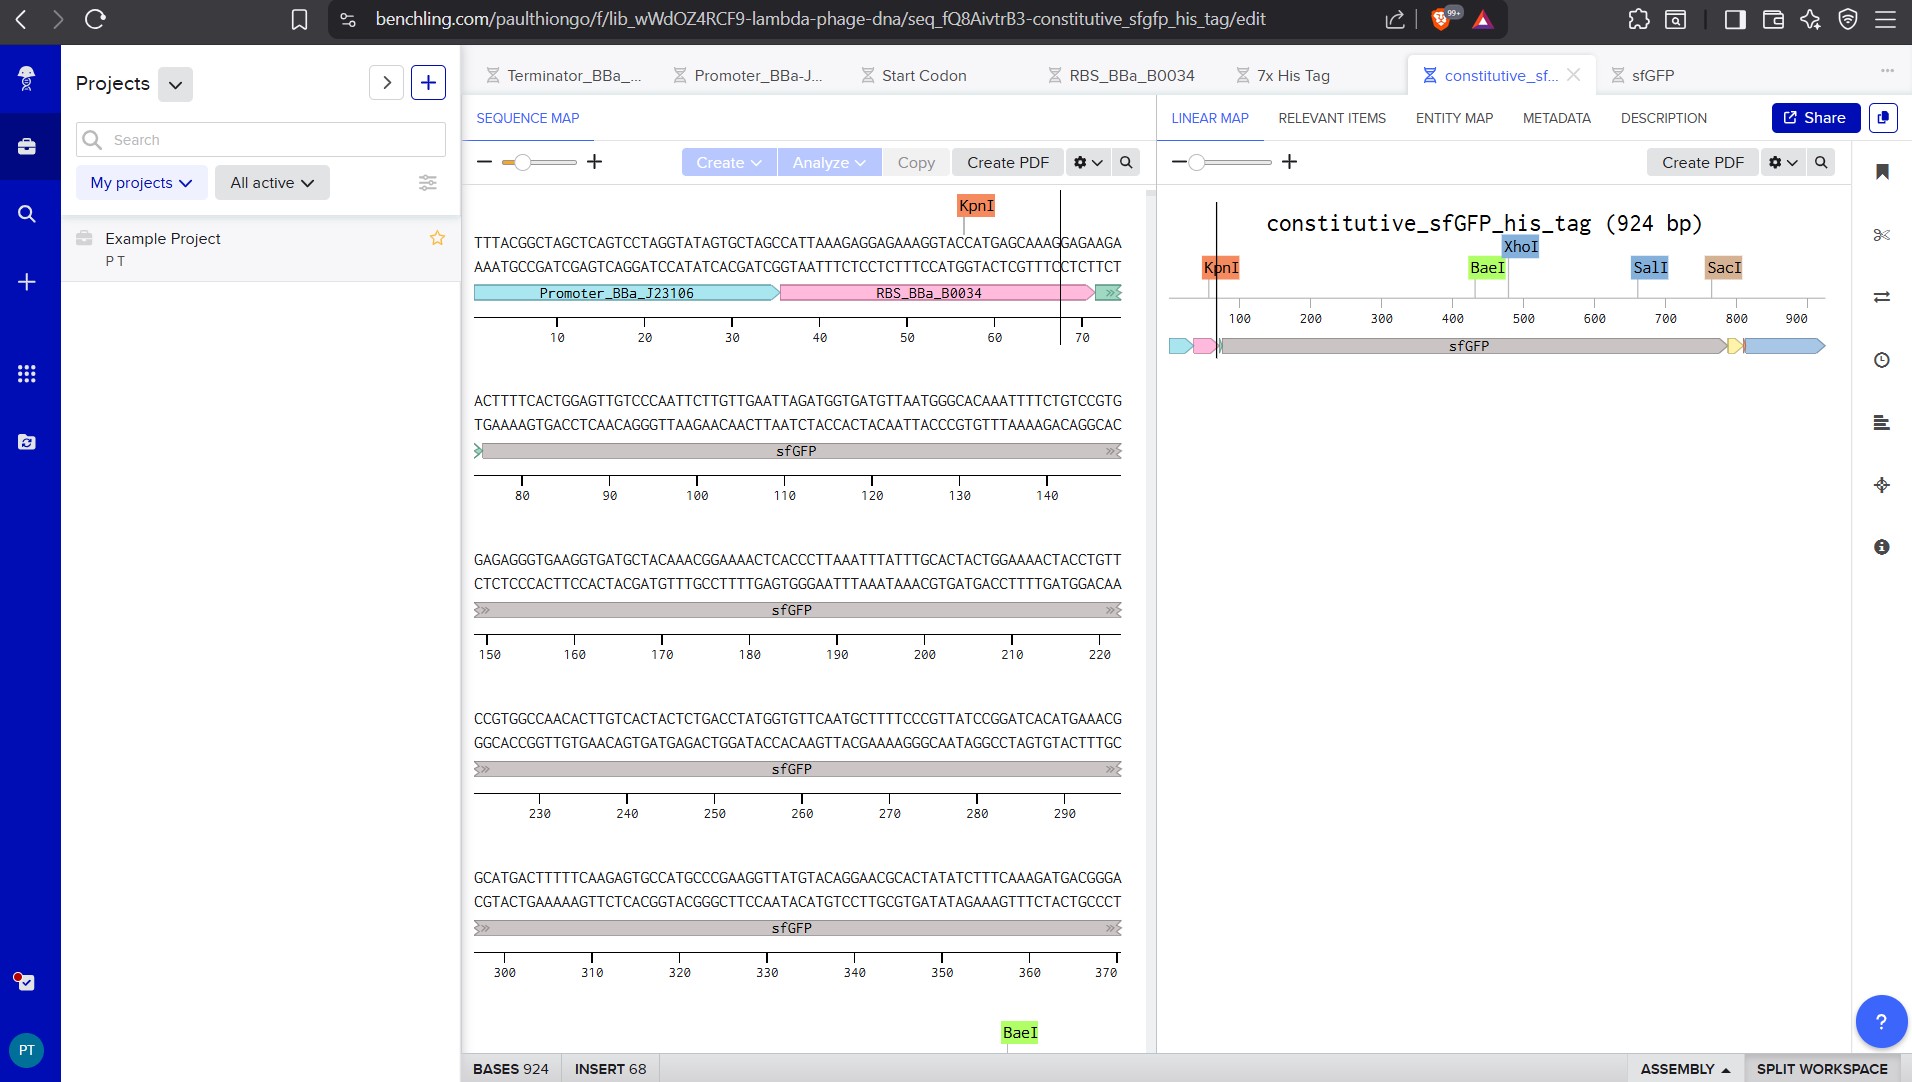Screen dimensions: 1912x1082
Task: Select the DESCRIPTION tab
Action: point(1663,118)
